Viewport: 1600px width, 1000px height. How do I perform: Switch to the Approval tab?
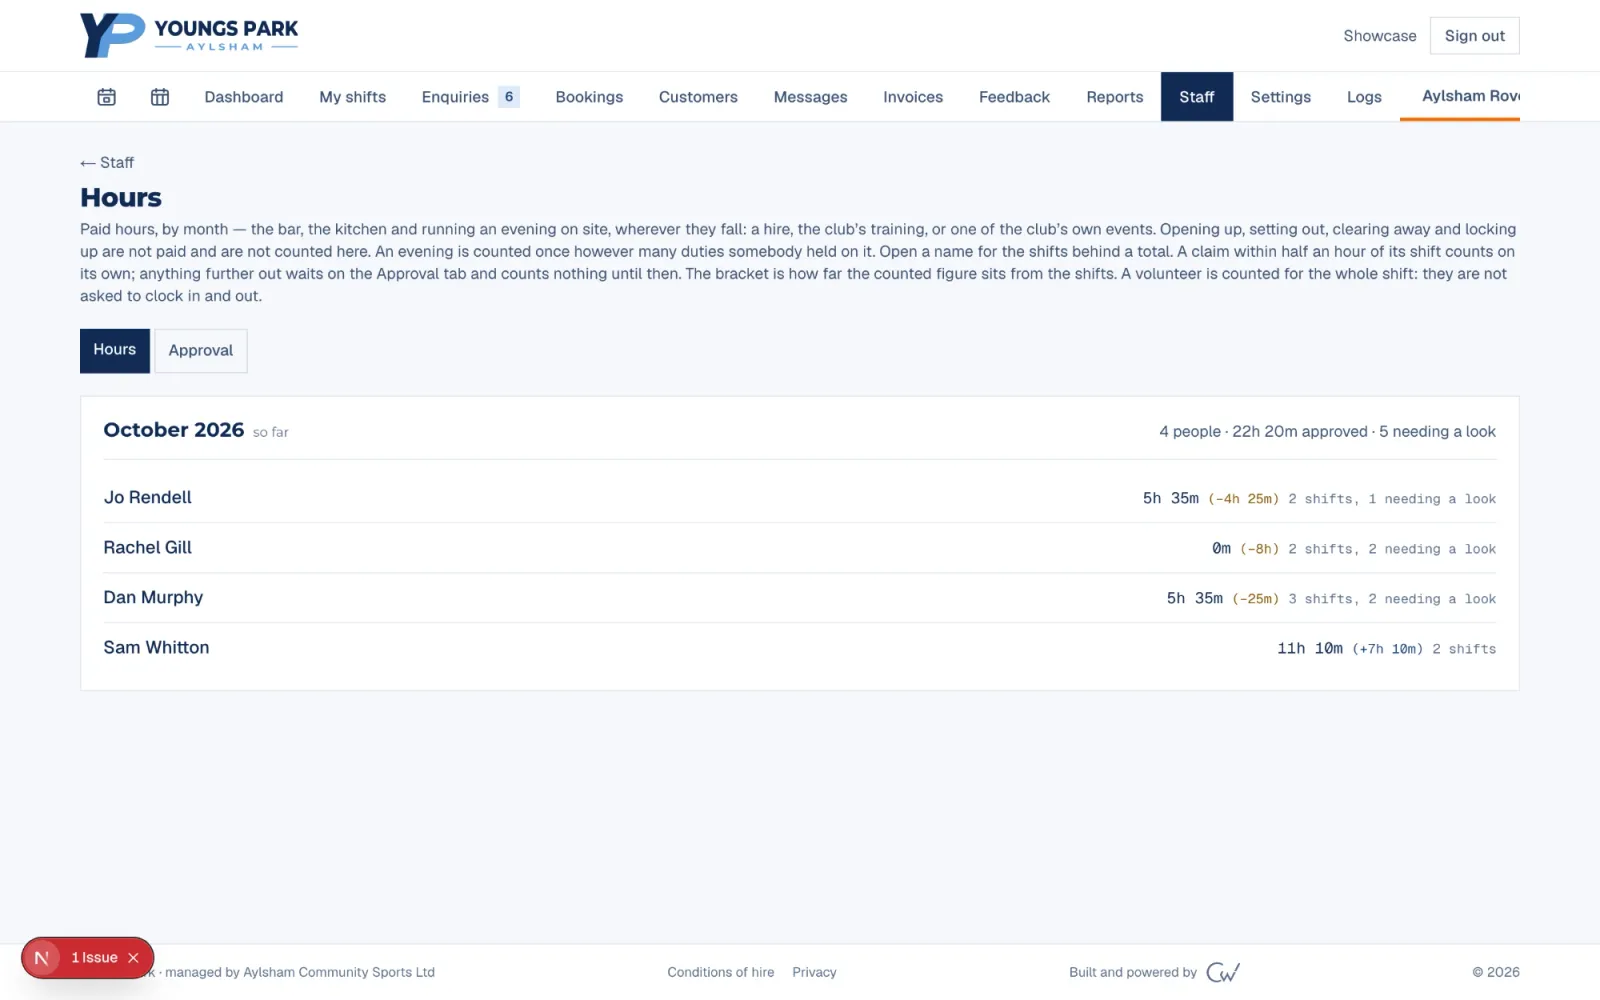pyautogui.click(x=201, y=350)
